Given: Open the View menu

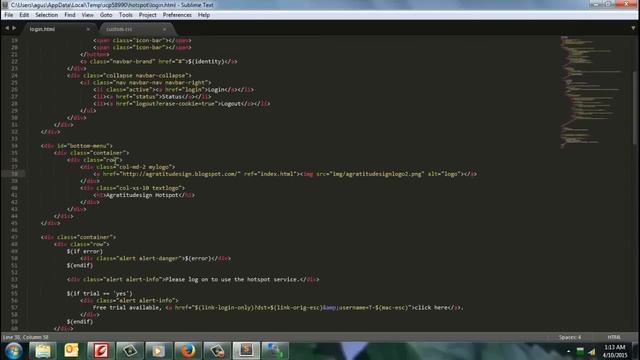Looking at the screenshot, I should tap(87, 15).
